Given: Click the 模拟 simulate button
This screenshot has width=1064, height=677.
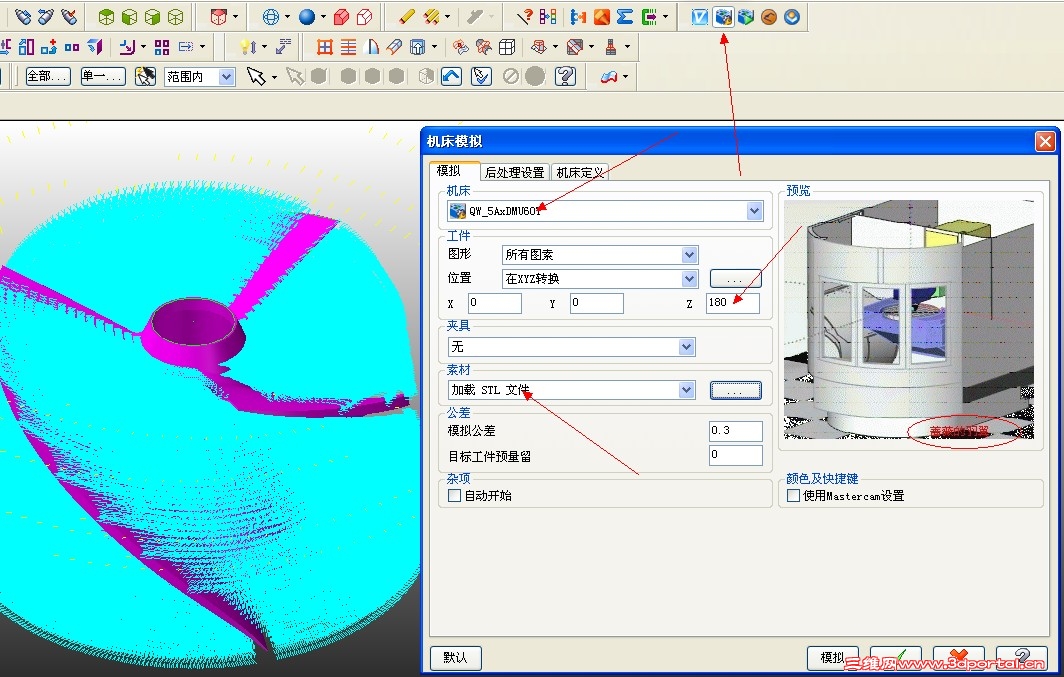Looking at the screenshot, I should [833, 657].
